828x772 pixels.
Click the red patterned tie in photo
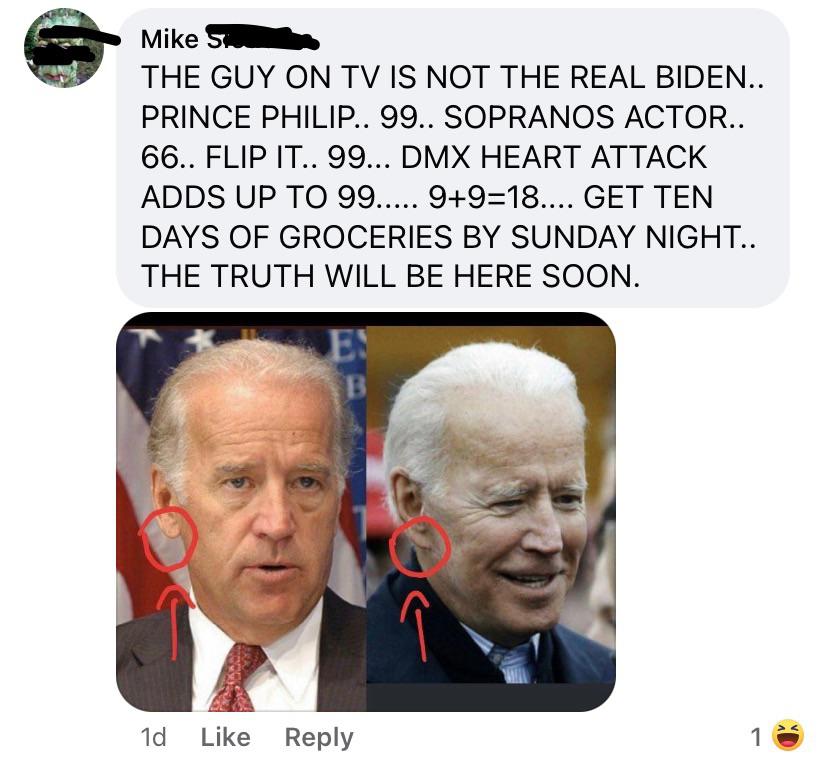coord(236,677)
